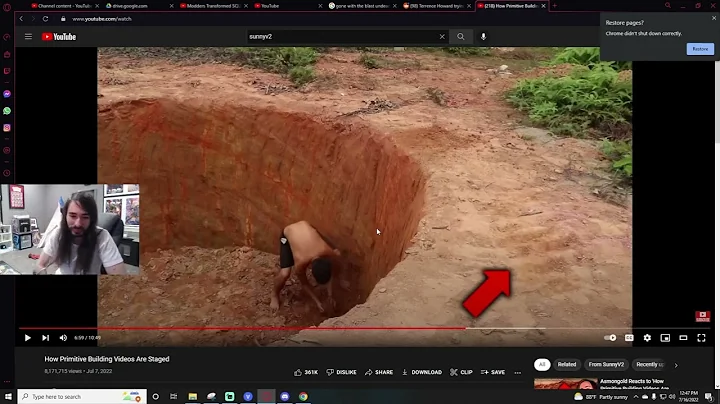Click into the YouTube search field
Image resolution: width=720 pixels, height=404 pixels.
[342, 37]
